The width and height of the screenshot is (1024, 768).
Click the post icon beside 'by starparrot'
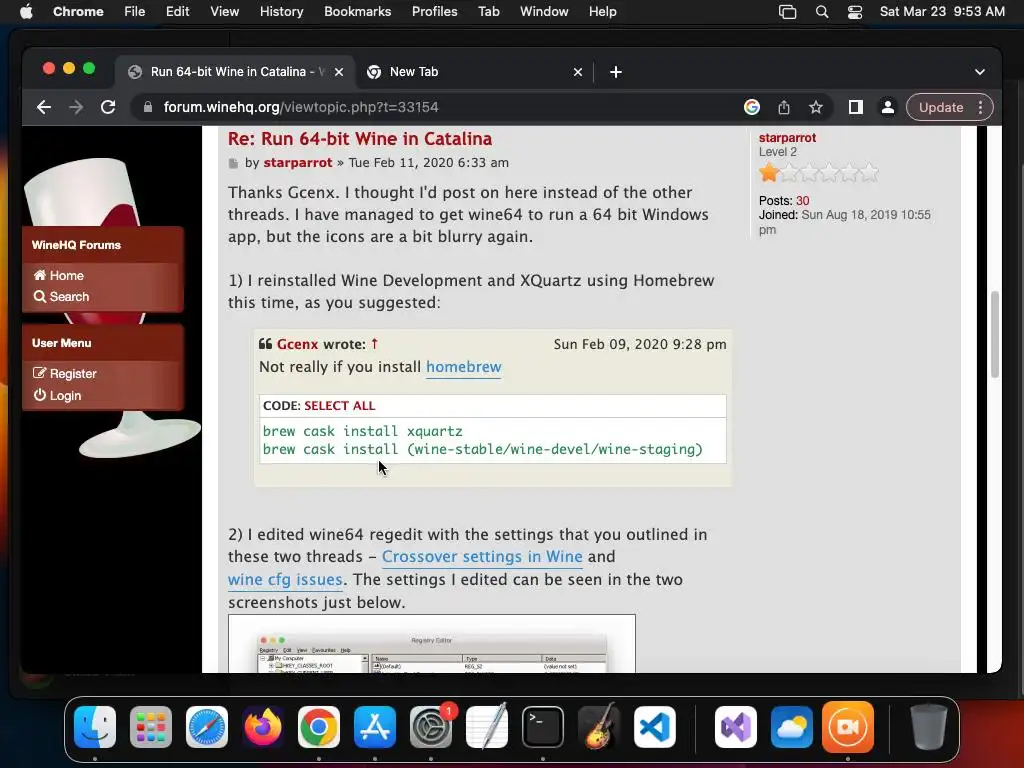click(233, 163)
